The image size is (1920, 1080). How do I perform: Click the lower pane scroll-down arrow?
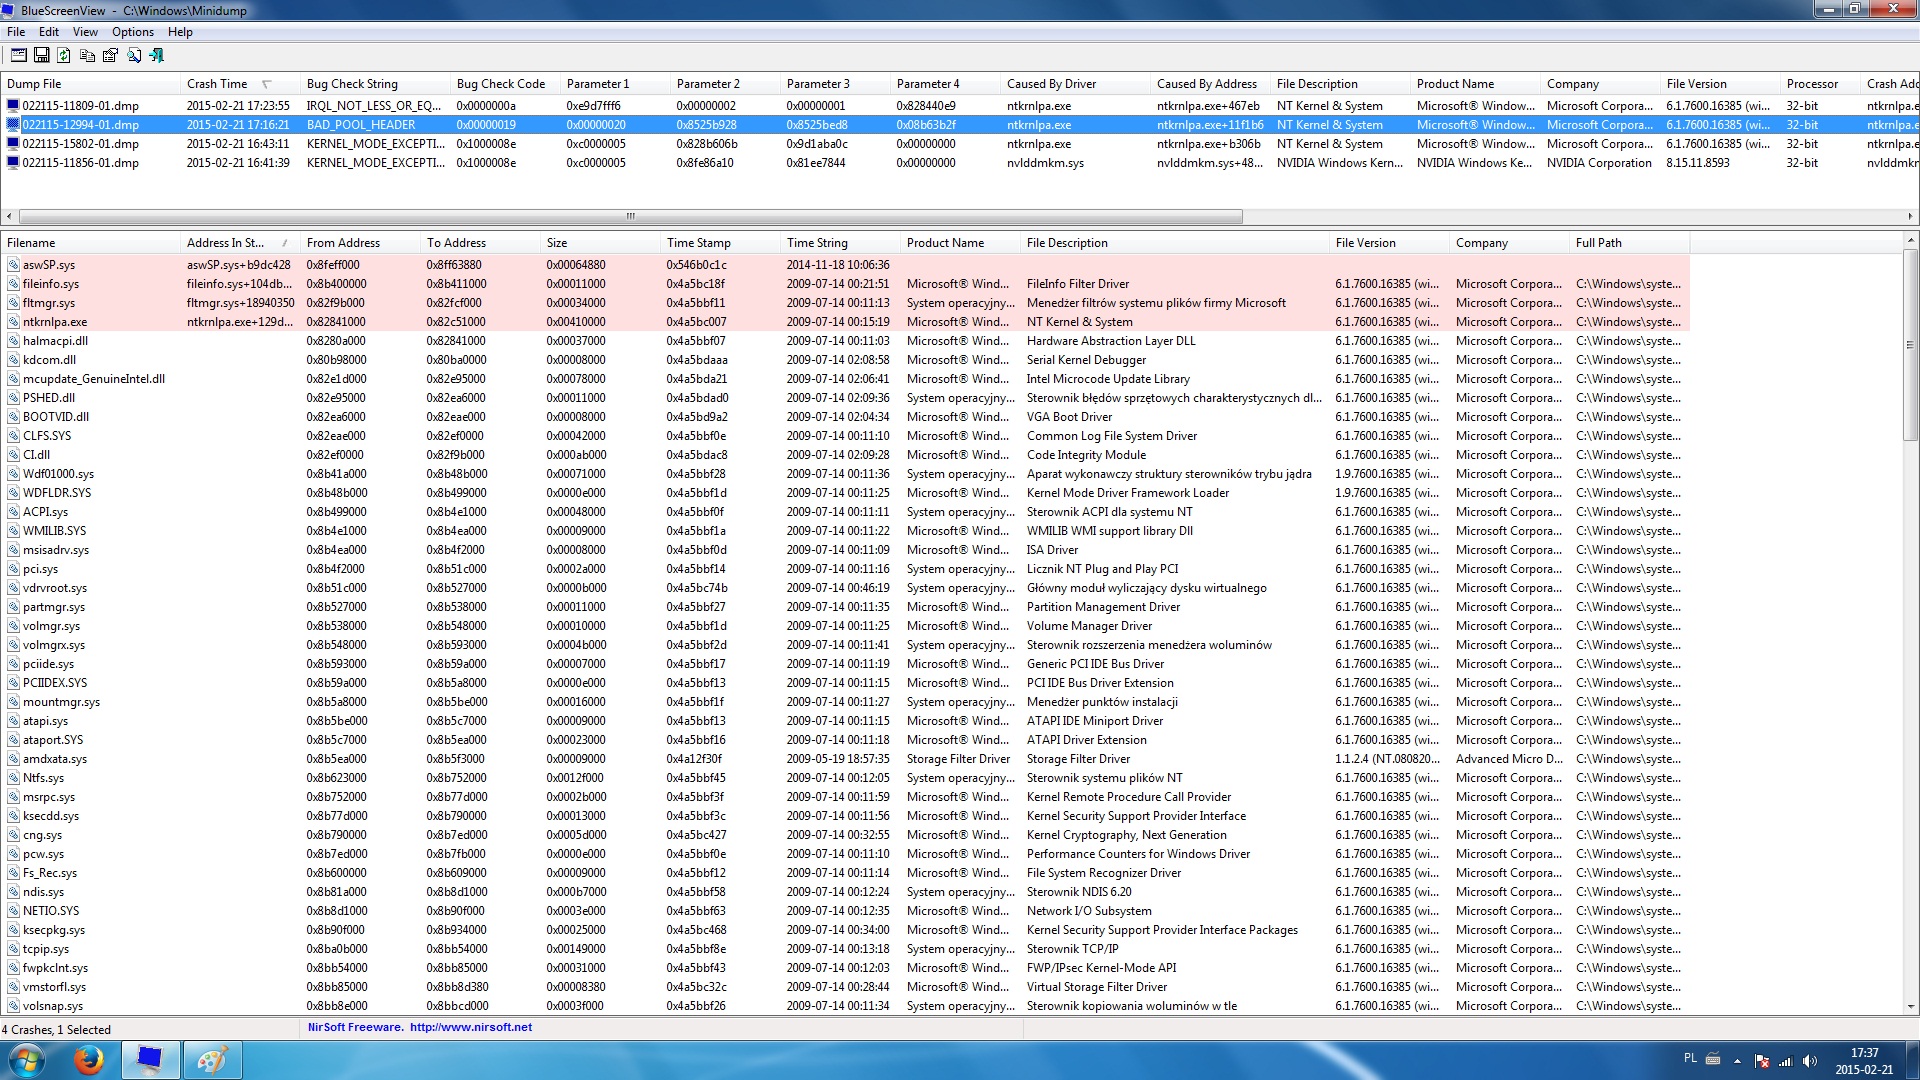click(1910, 1007)
